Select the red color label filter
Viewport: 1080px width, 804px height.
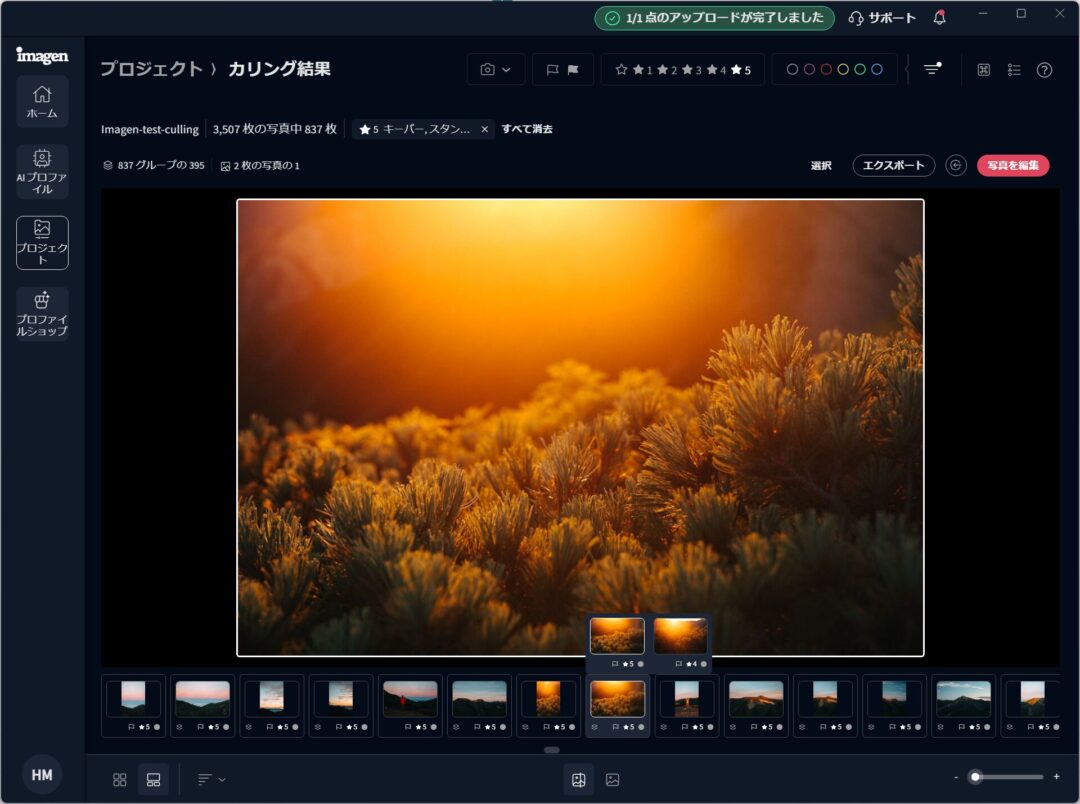826,70
